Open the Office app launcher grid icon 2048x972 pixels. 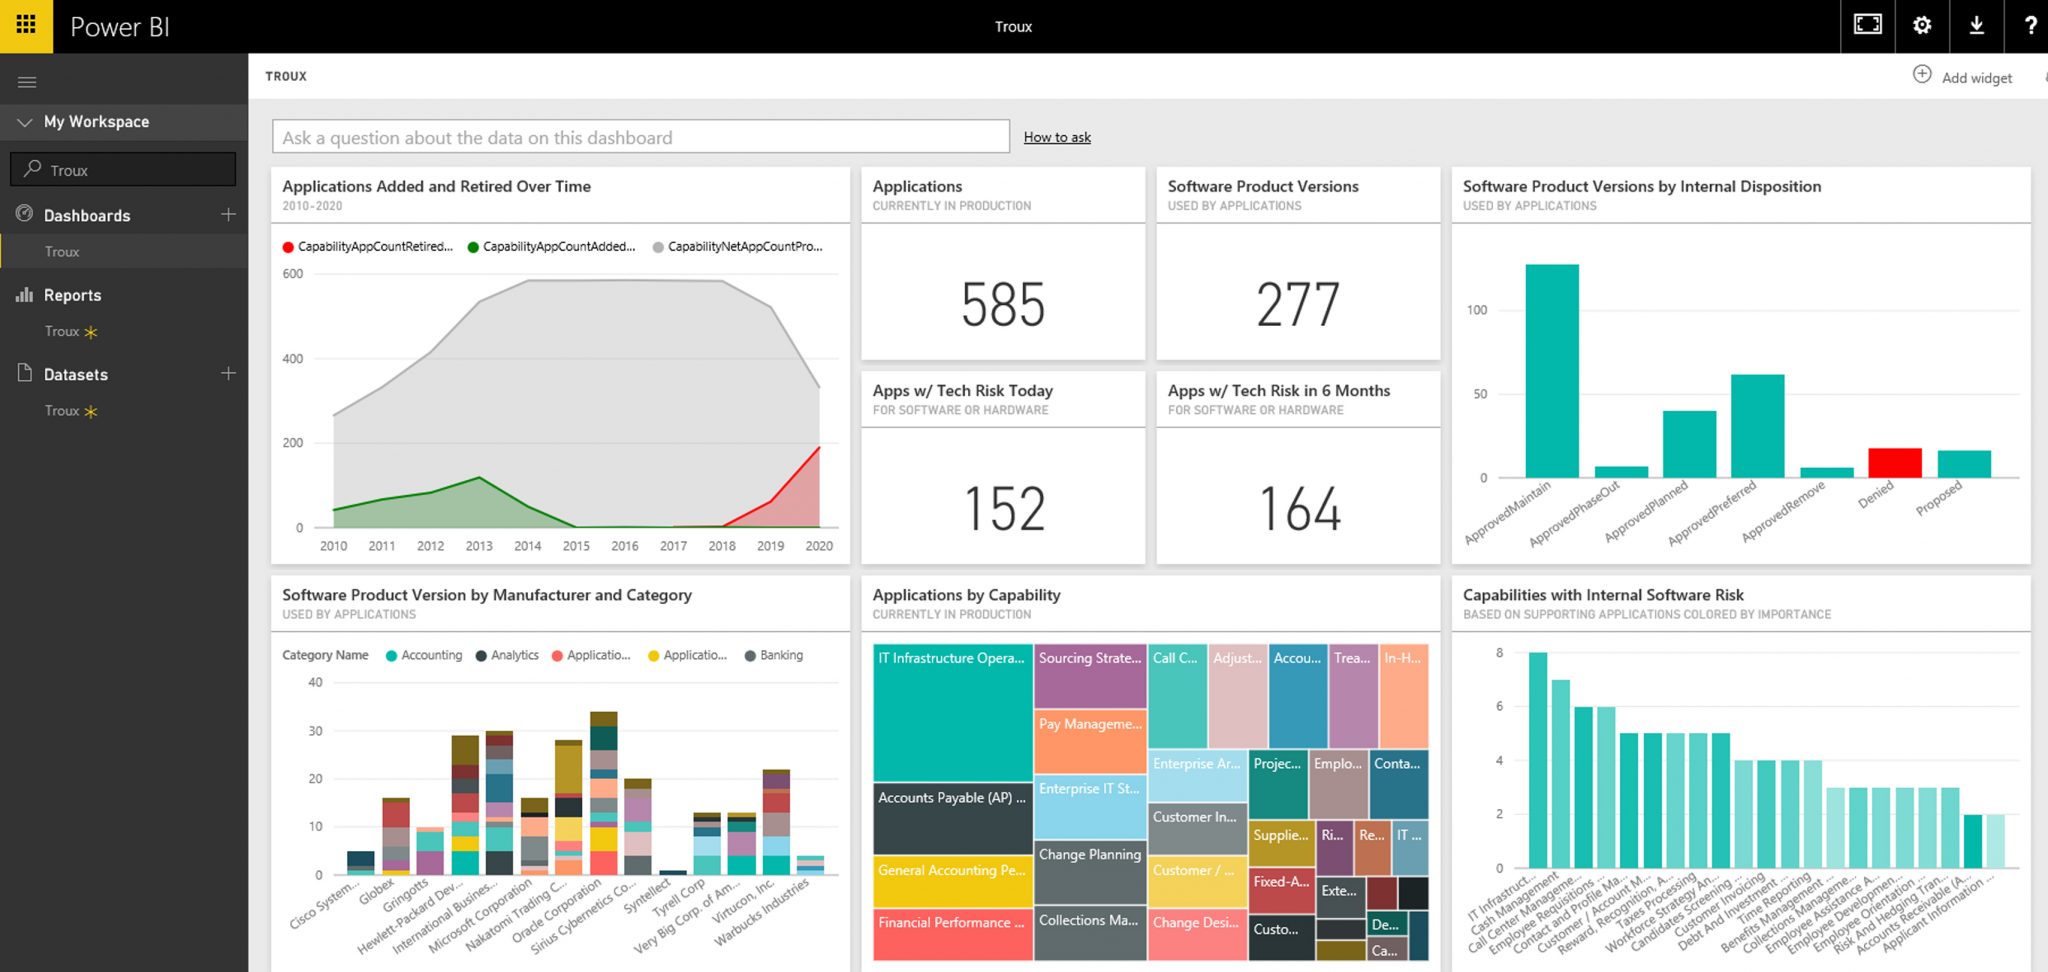coord(25,25)
